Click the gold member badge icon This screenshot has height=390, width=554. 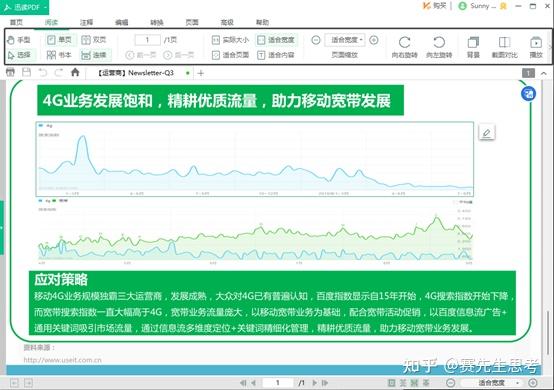(503, 6)
